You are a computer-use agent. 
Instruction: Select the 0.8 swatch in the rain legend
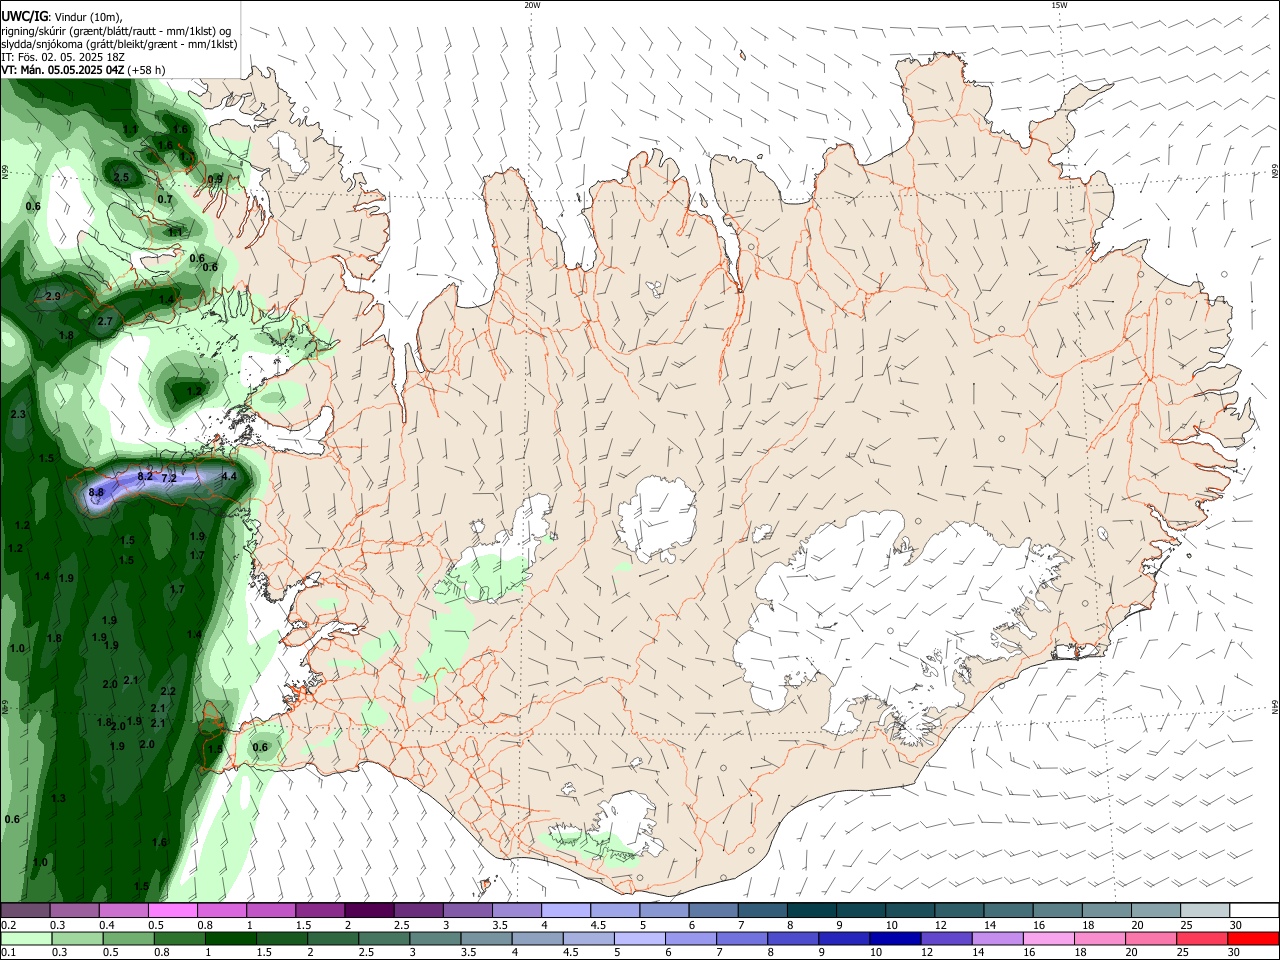[180, 938]
